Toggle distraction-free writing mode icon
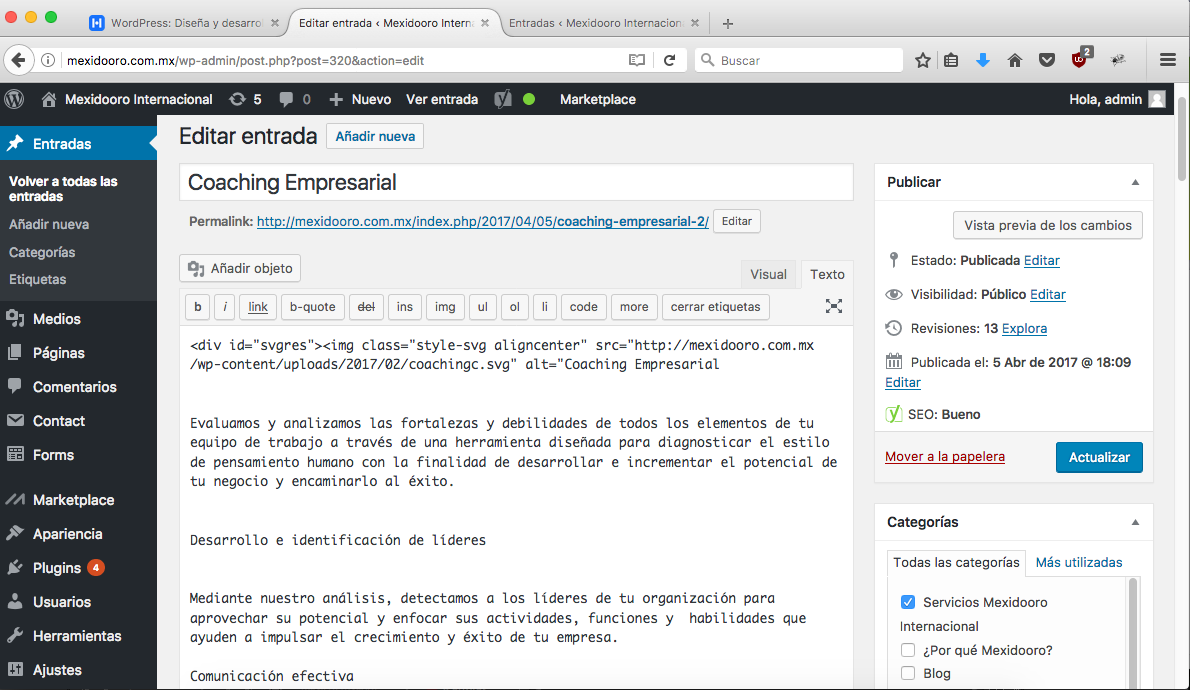Viewport: 1190px width, 690px height. tap(834, 306)
